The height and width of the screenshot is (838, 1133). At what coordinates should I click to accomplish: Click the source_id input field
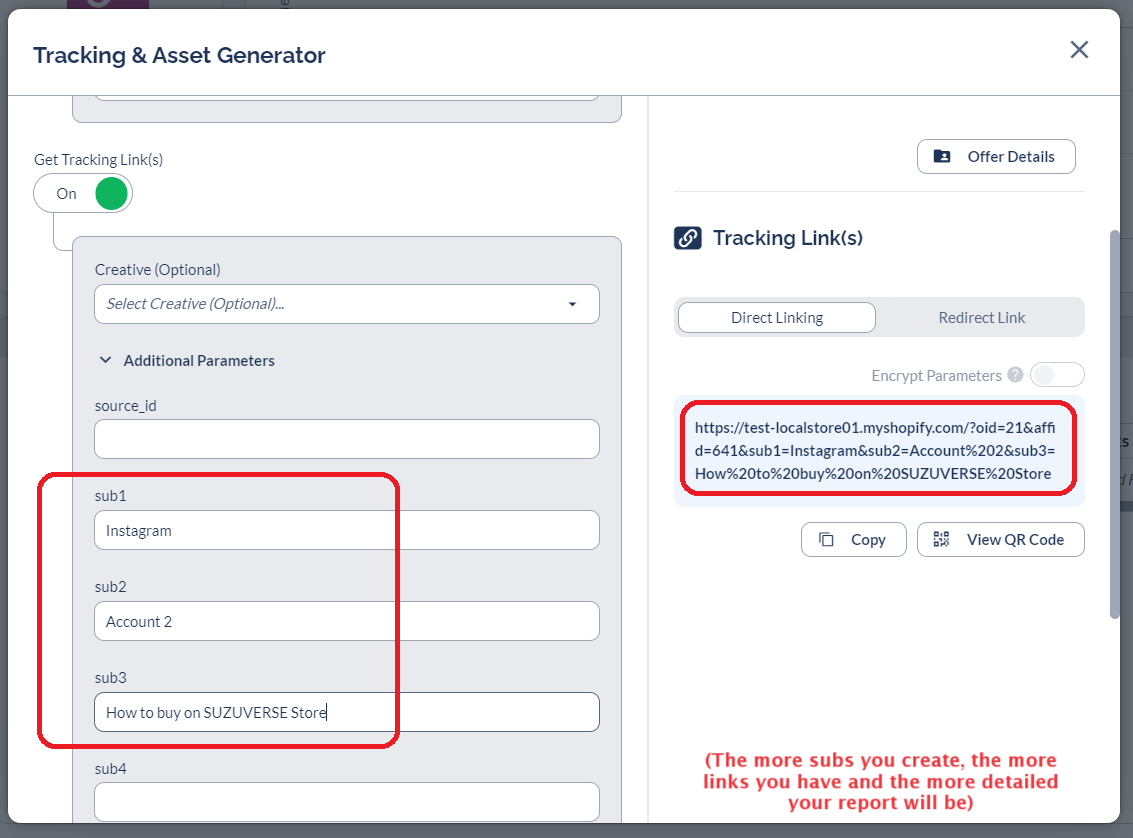346,439
